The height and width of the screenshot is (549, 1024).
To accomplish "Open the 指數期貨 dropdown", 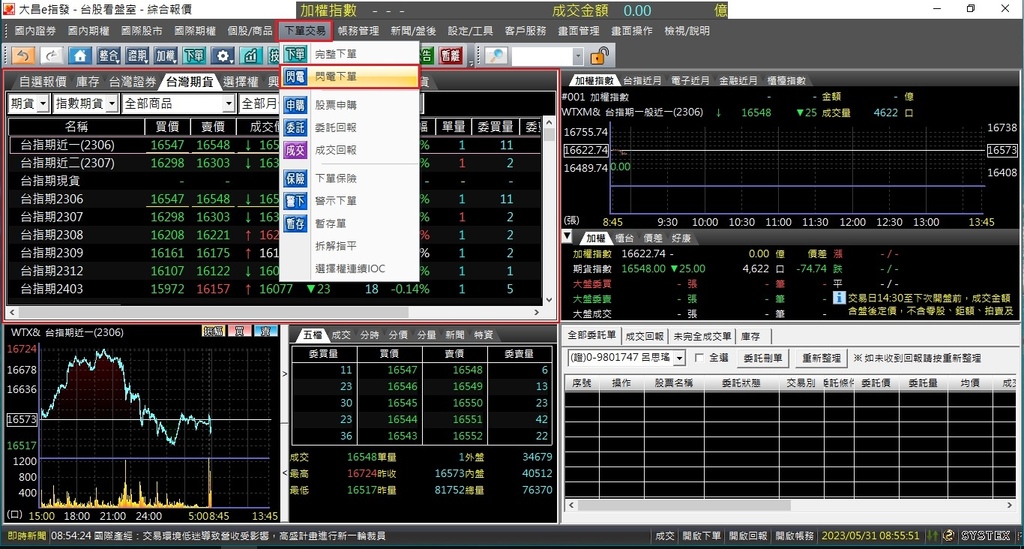I will (86, 103).
